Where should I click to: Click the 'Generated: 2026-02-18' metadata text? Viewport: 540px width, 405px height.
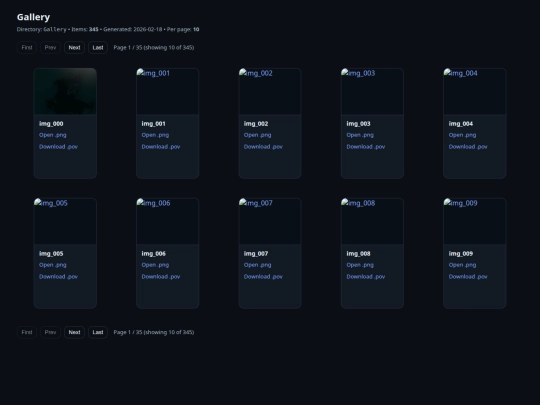(x=133, y=29)
